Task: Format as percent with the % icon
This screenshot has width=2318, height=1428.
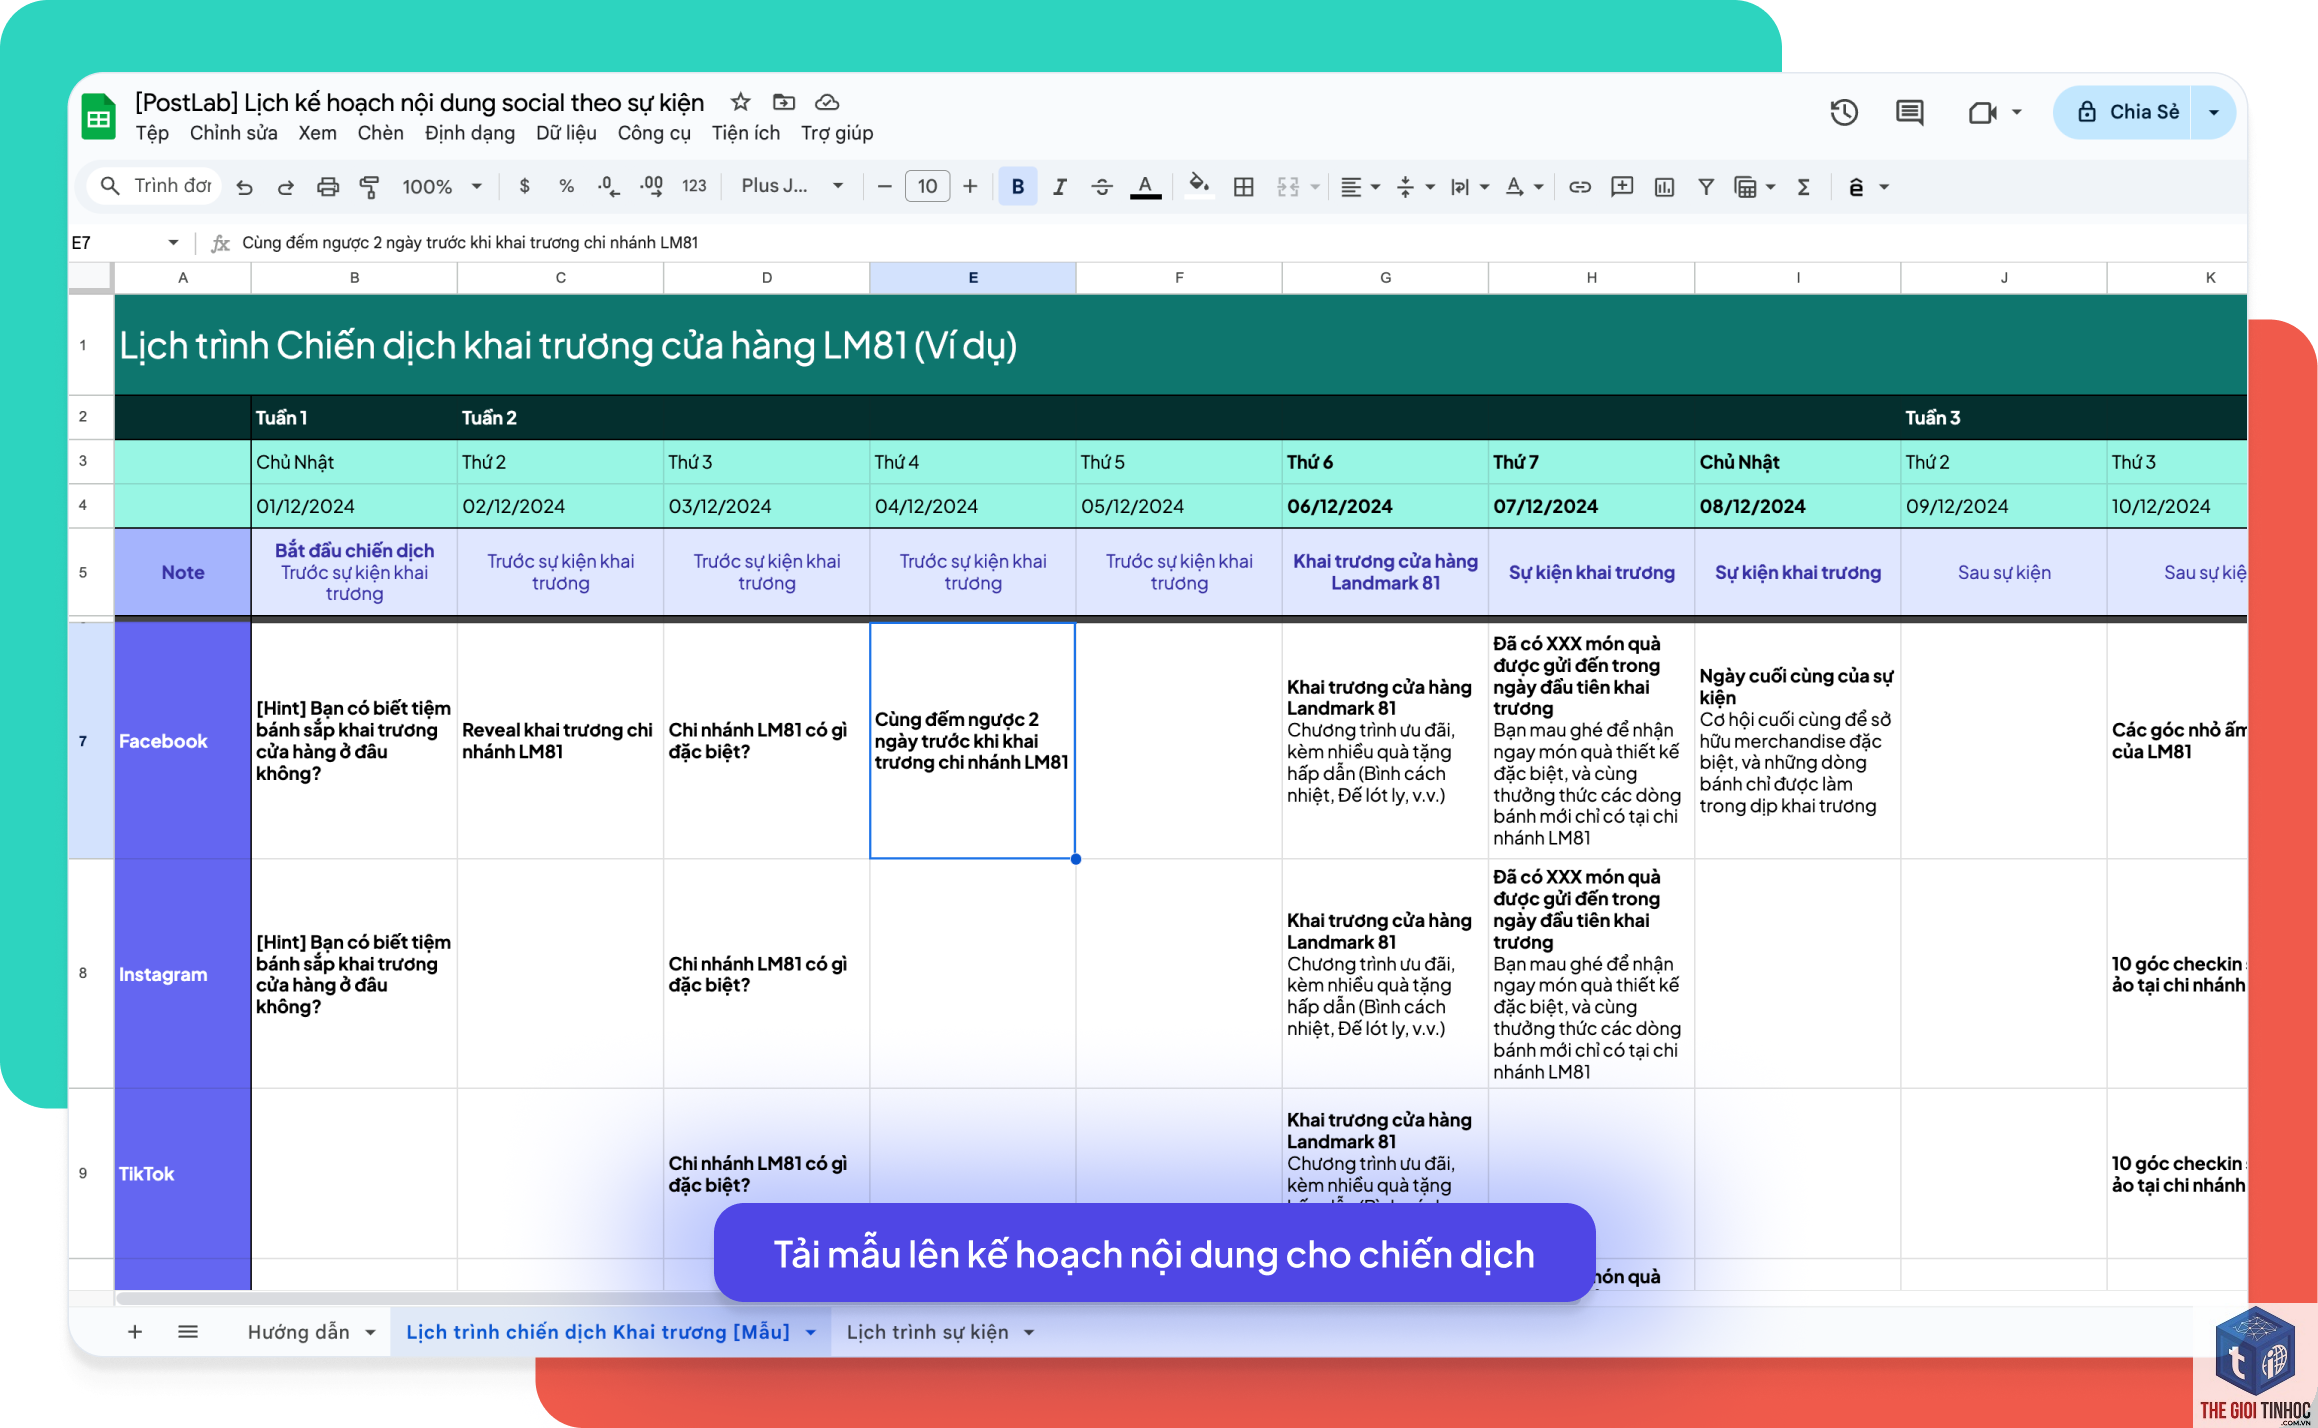Action: tap(566, 186)
